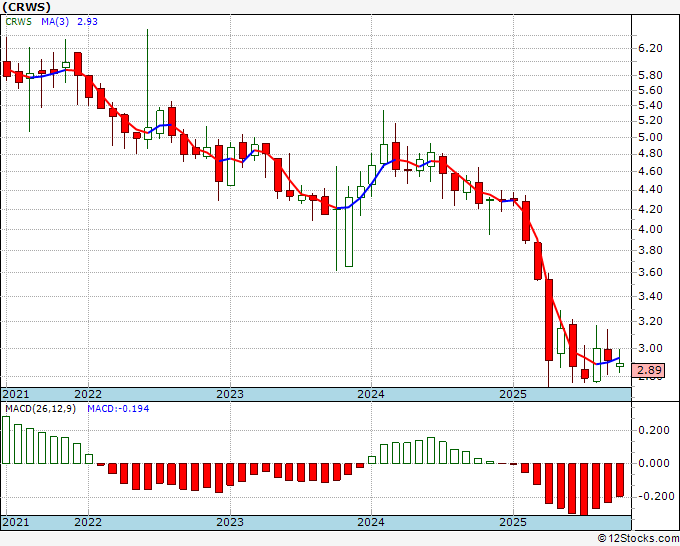This screenshot has height=546, width=680.
Task: Click 2025 on the price chart time axis
Action: 513,394
